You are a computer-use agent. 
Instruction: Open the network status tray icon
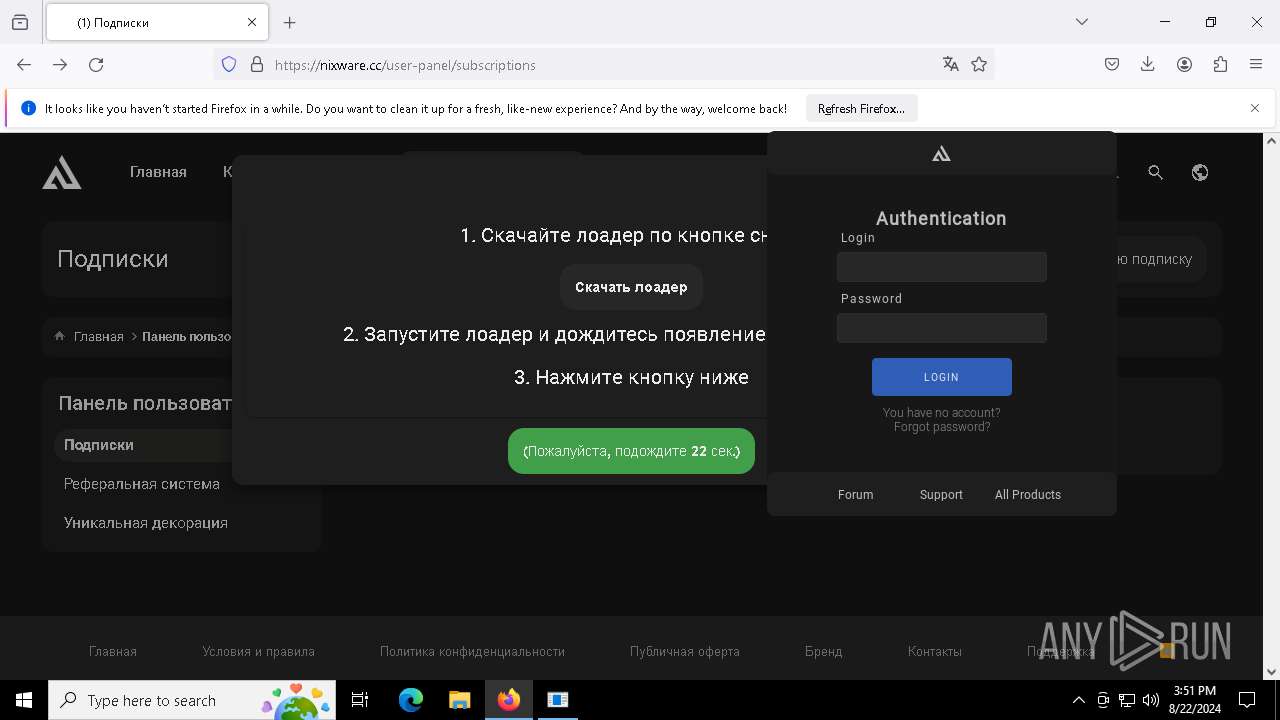click(x=1127, y=700)
